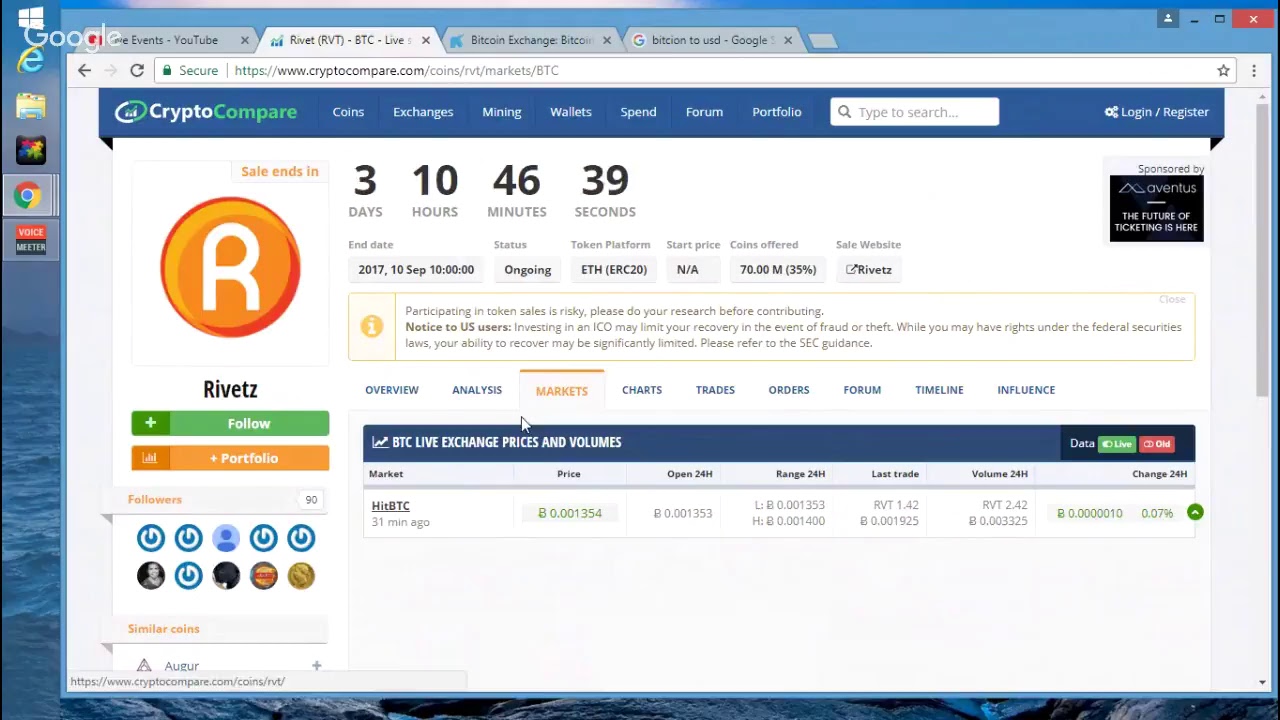This screenshot has height=720, width=1280.
Task: Open the Rivetz sale website link
Action: point(869,269)
